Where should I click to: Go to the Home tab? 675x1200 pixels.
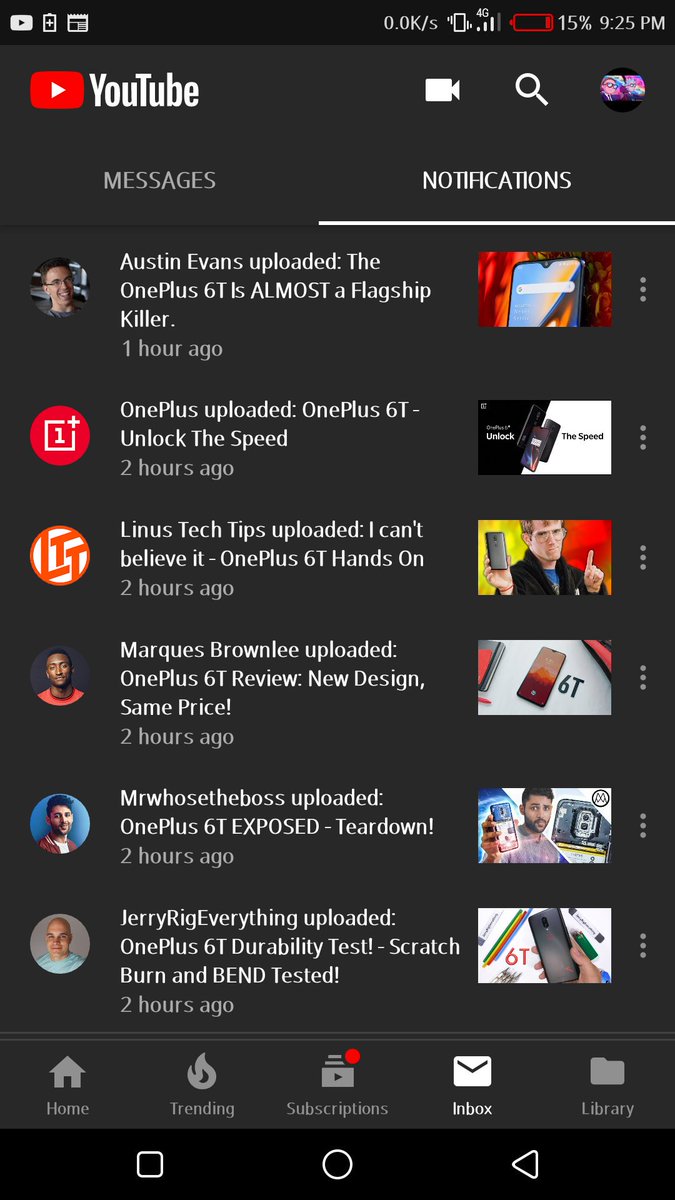[x=67, y=1085]
